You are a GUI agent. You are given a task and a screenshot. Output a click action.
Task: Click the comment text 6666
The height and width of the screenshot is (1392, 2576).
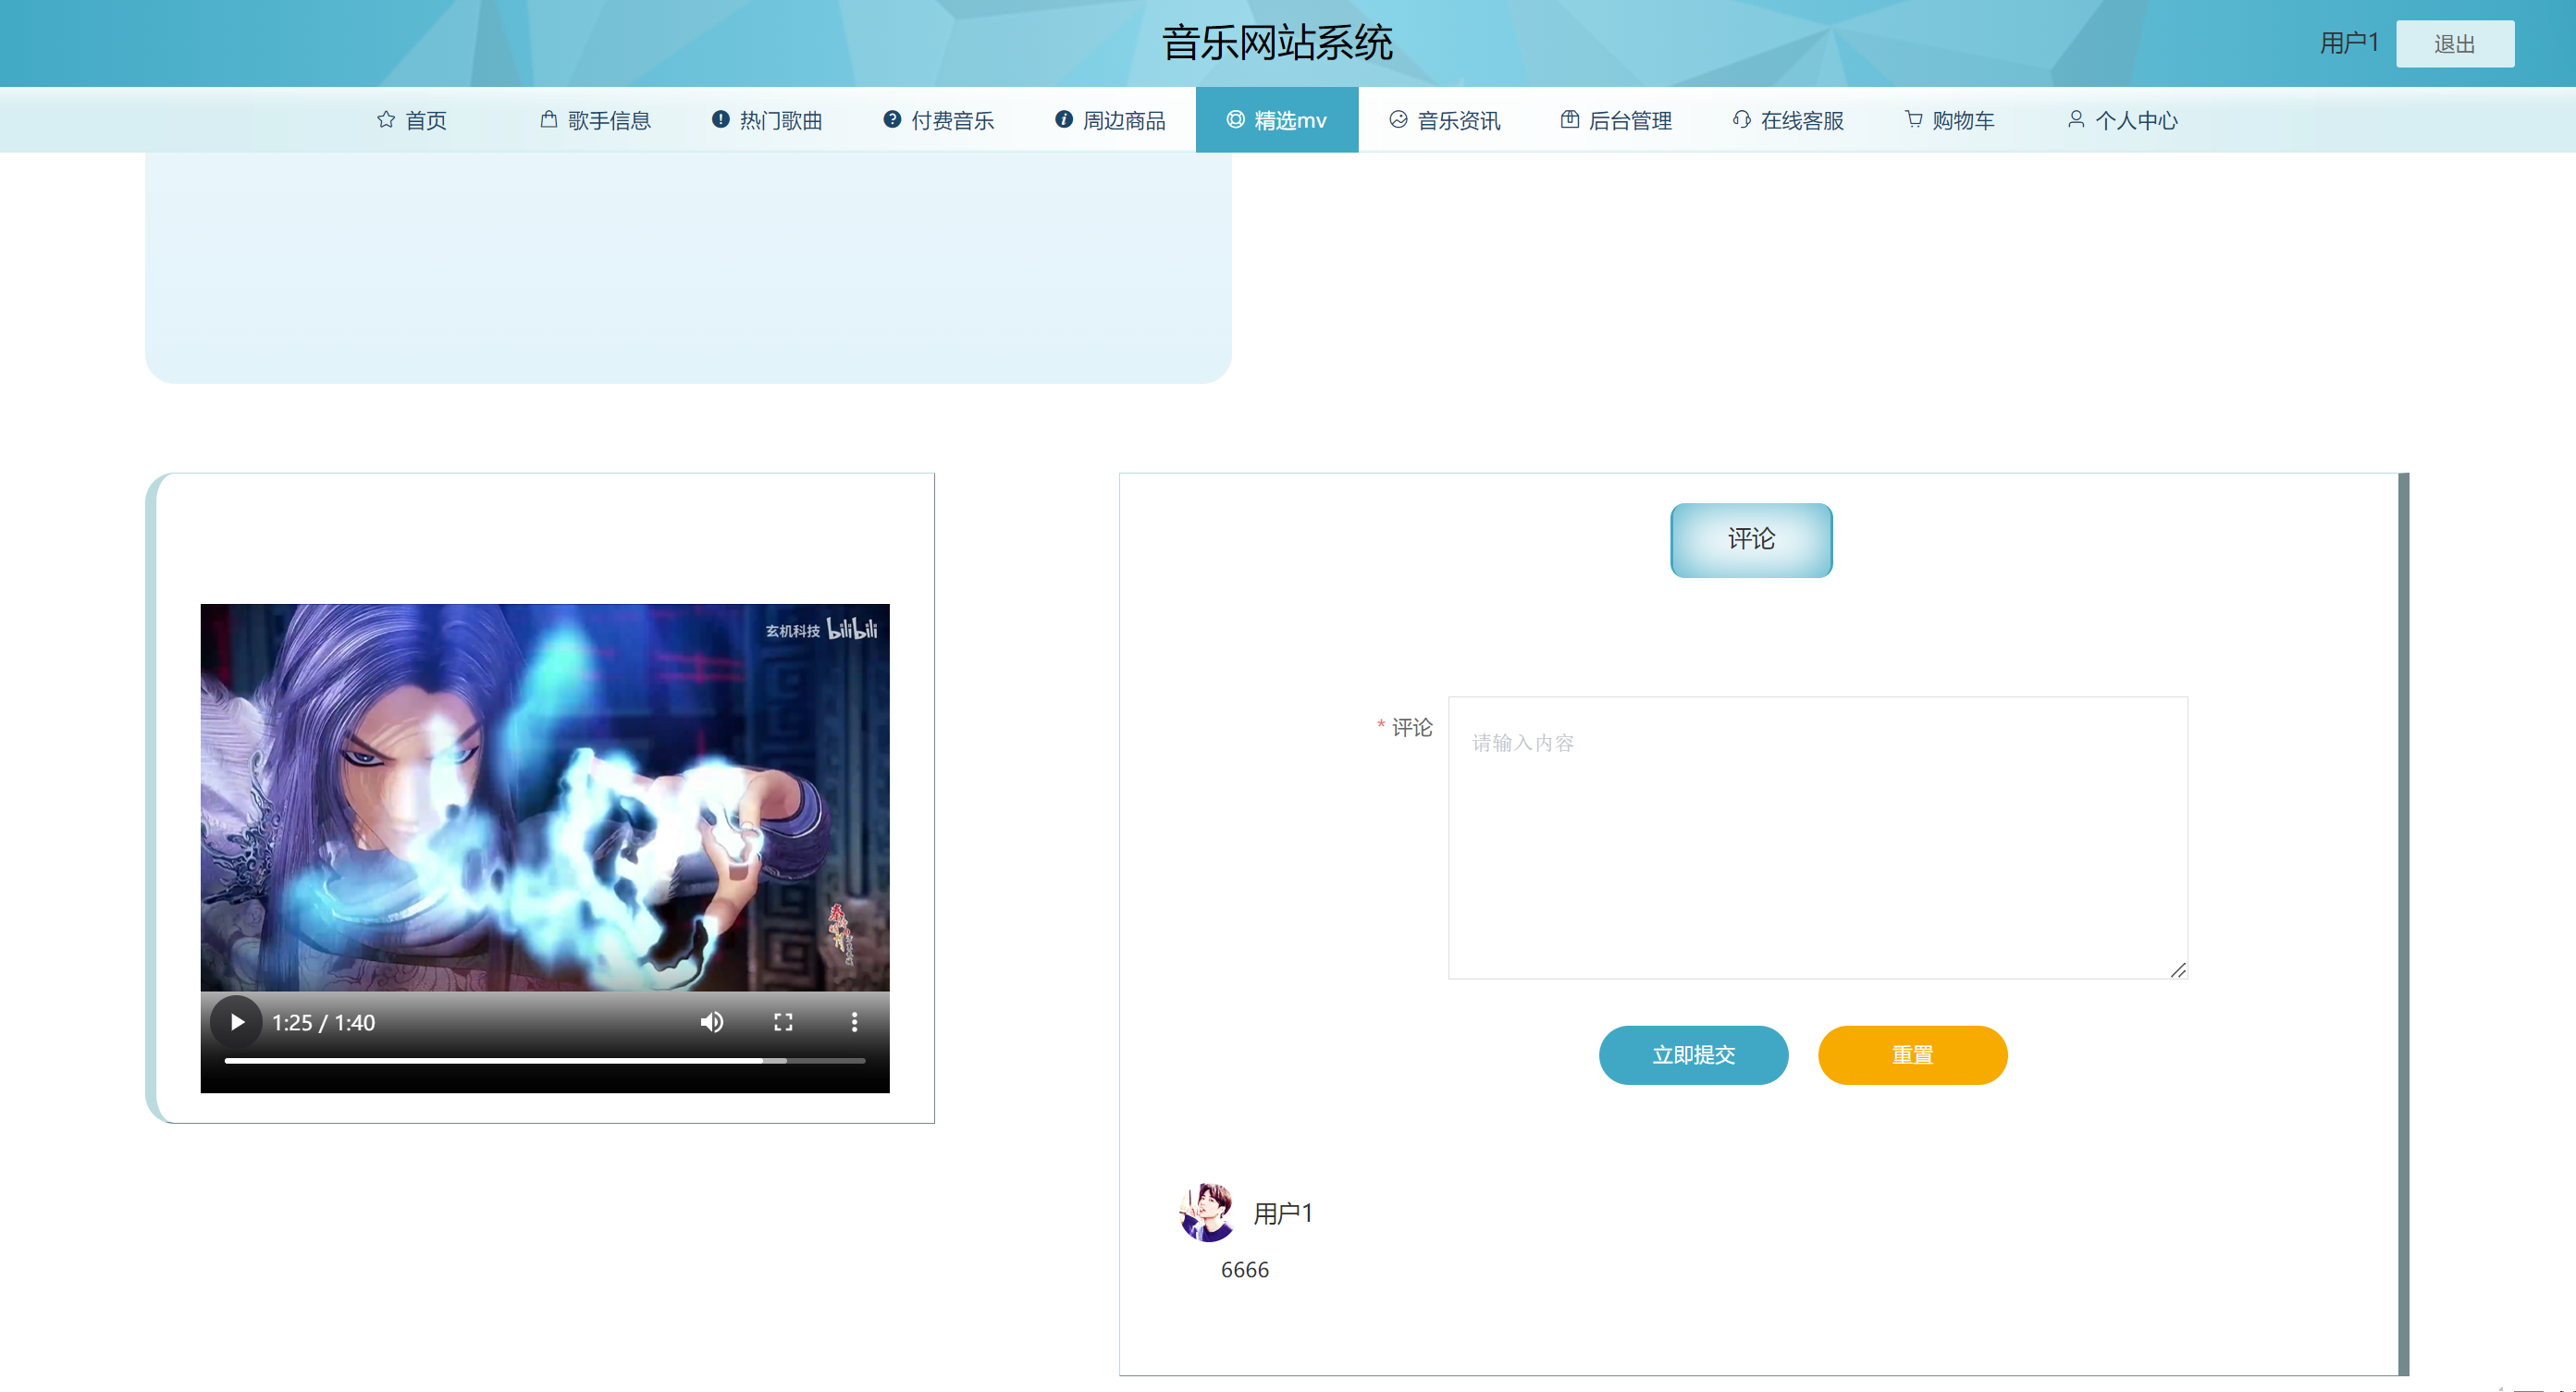pyautogui.click(x=1244, y=1270)
